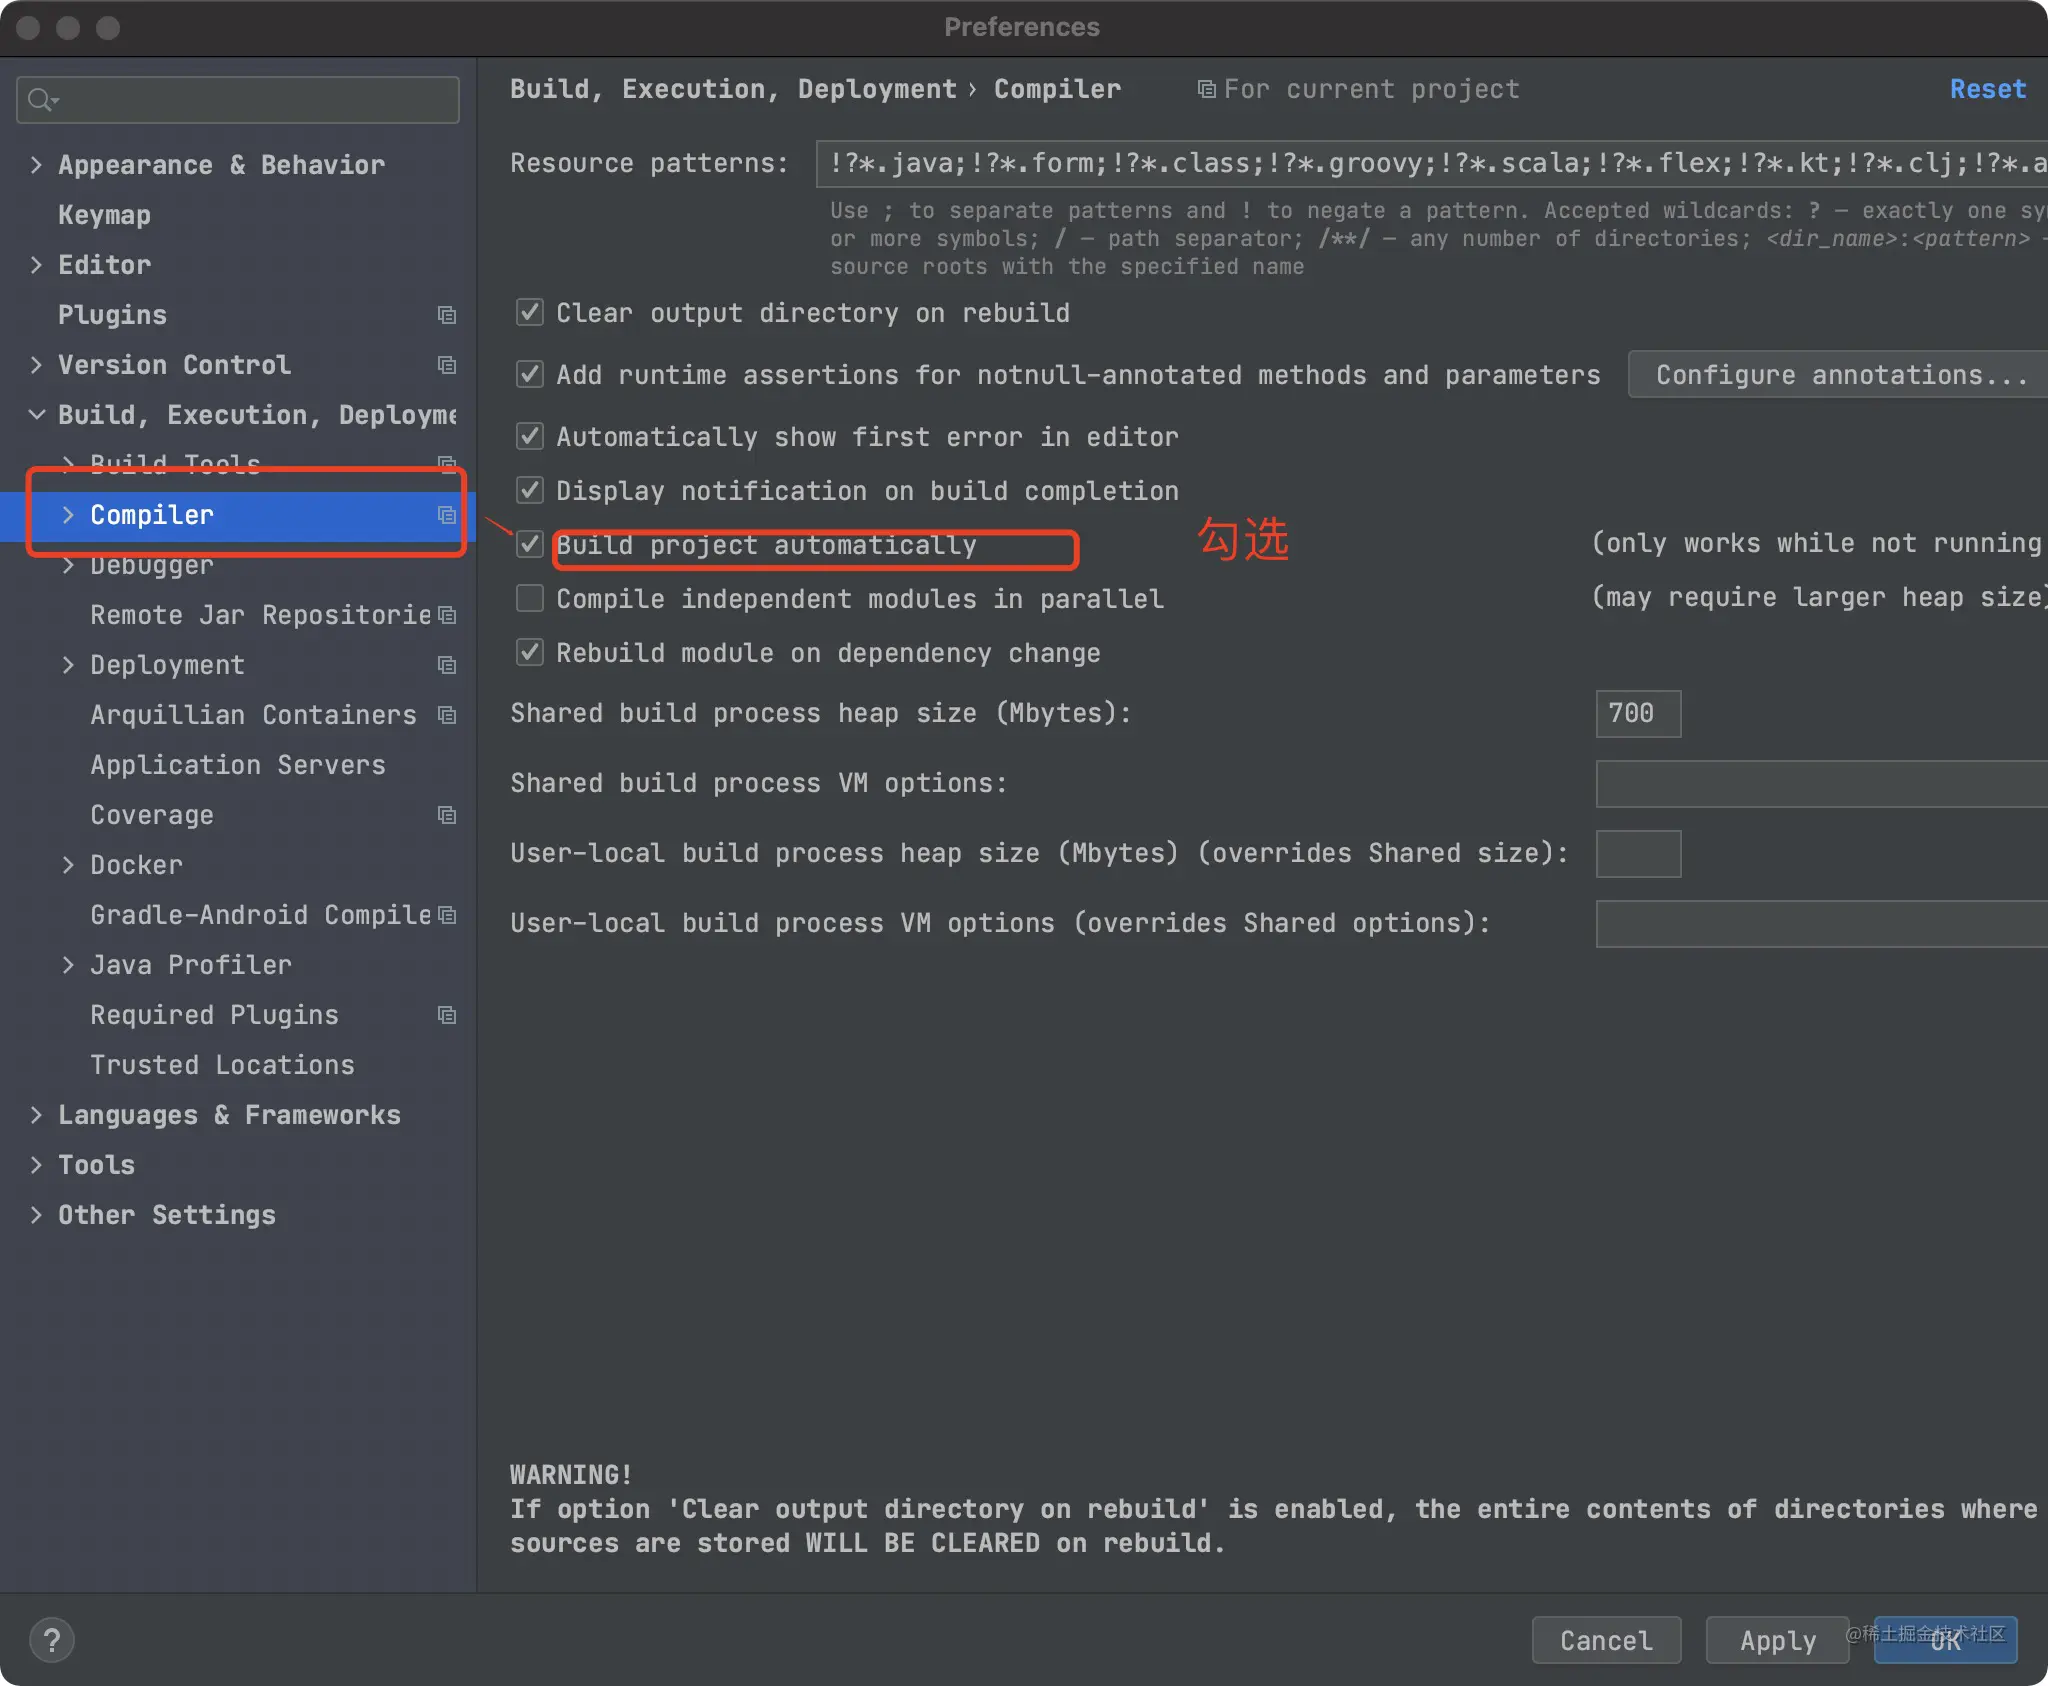This screenshot has width=2048, height=1686.
Task: Click the project-level icon beside Gradle-Android Compiler
Action: coord(447,915)
